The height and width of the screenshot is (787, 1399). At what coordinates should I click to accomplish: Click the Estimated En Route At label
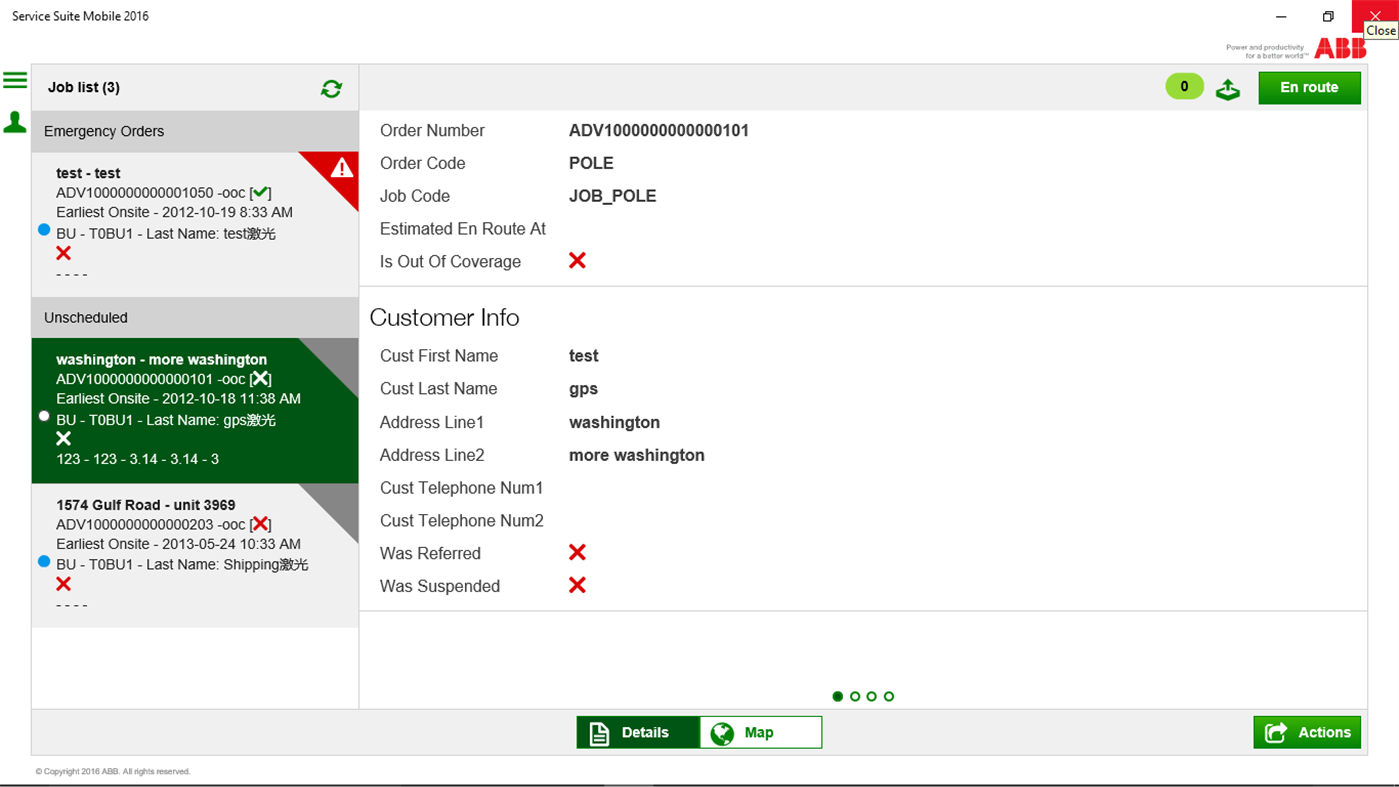(463, 229)
